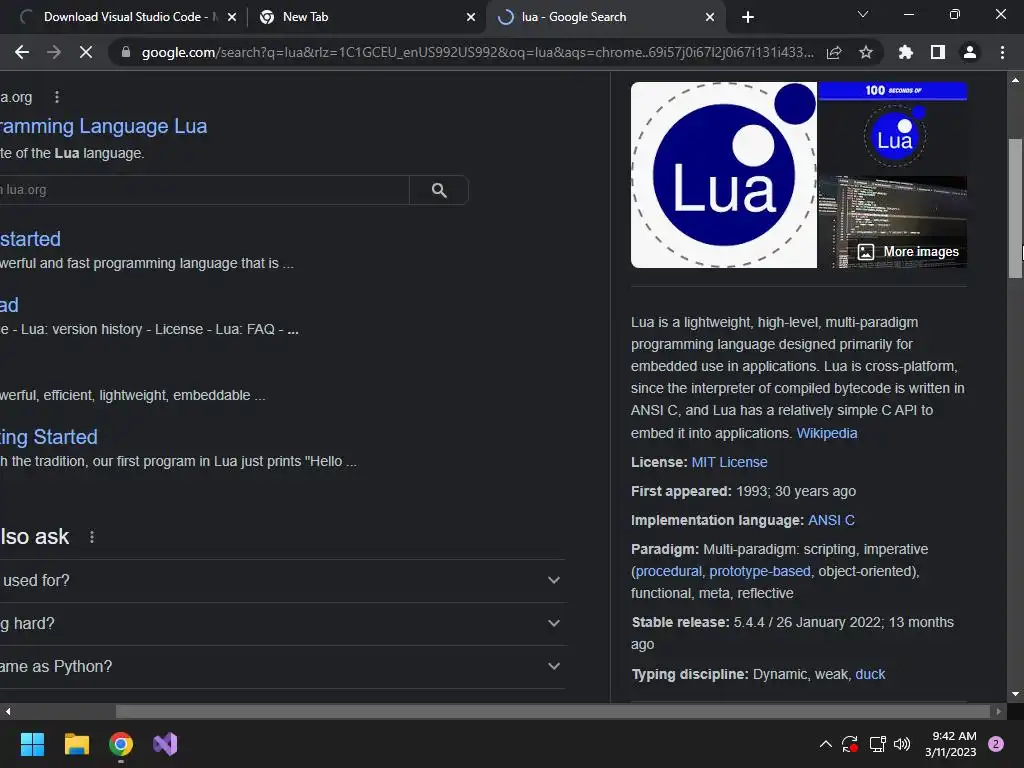This screenshot has width=1024, height=768.
Task: Click the horizontal scrollbar left arrow
Action: coord(7,711)
